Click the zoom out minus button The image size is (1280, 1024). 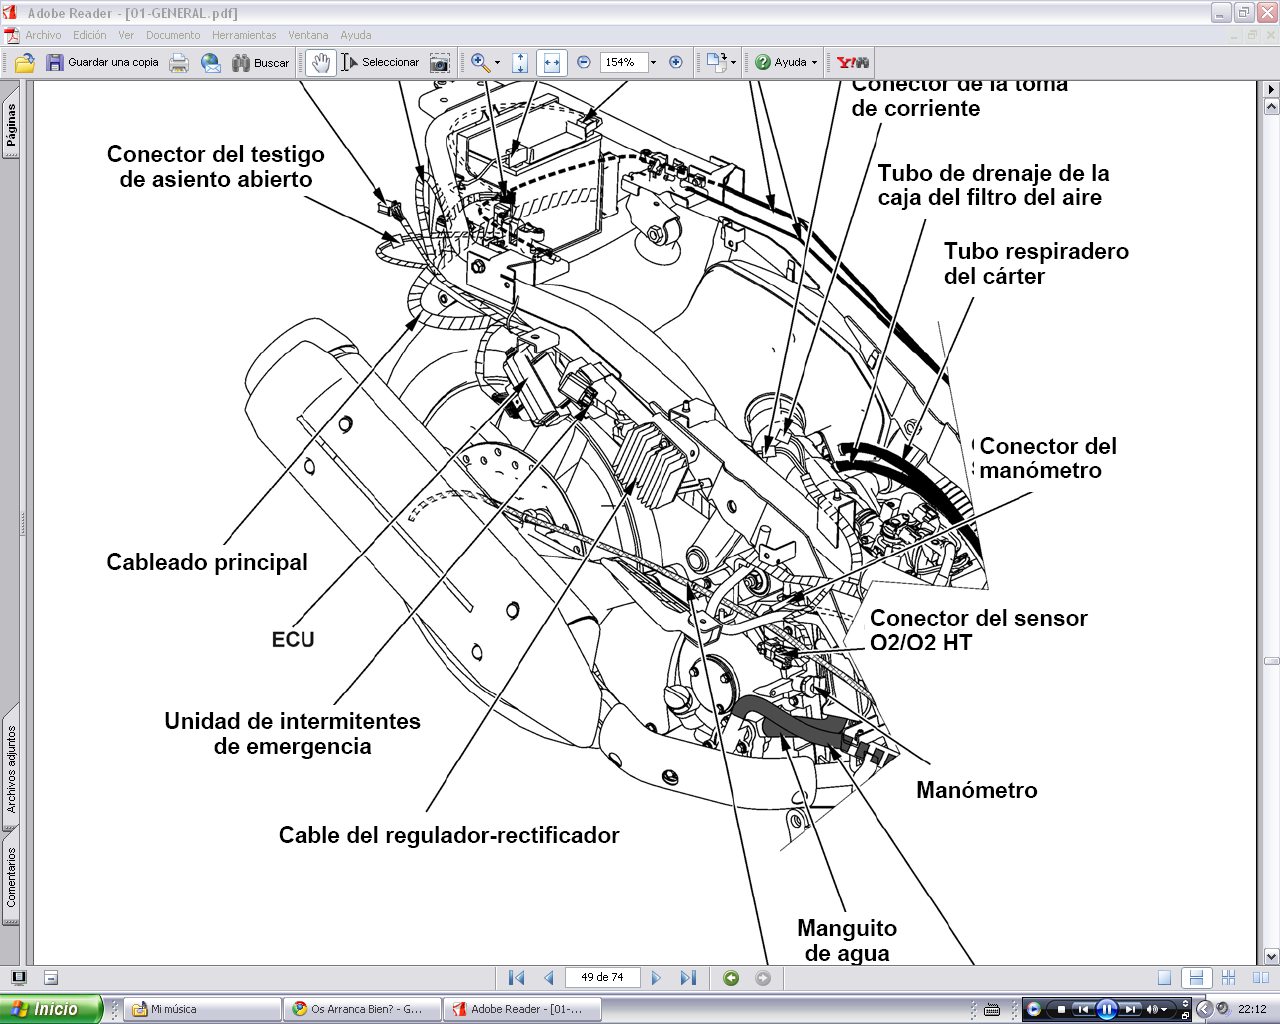[584, 62]
